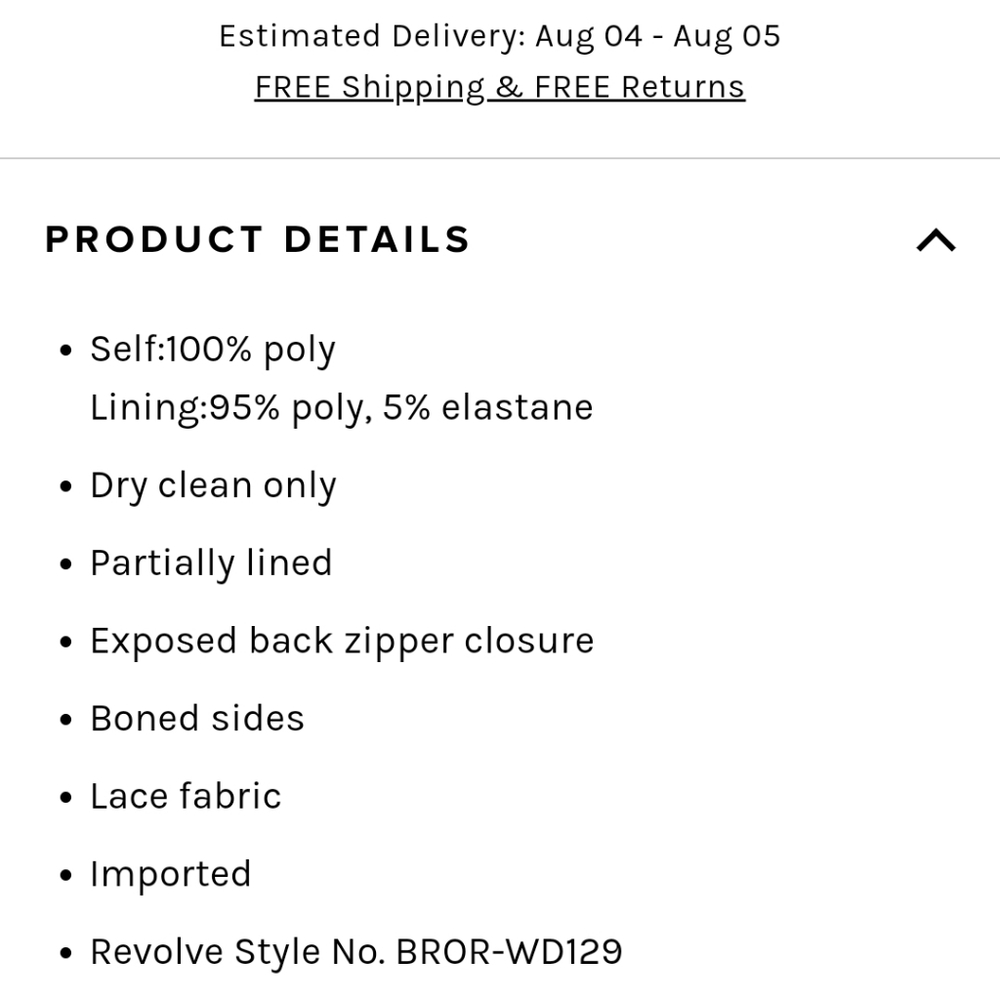Collapse the Product Details section chevron
Screen dimensions: 1000x1000
click(935, 239)
